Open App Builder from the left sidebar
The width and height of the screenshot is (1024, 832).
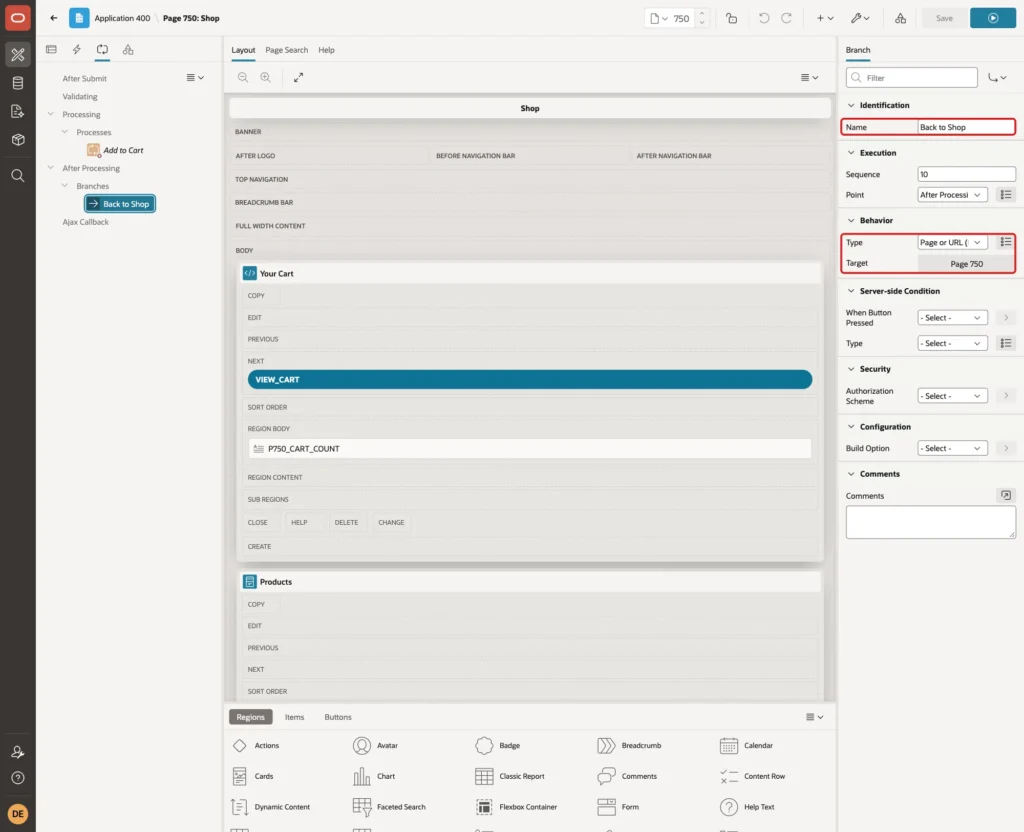(18, 55)
